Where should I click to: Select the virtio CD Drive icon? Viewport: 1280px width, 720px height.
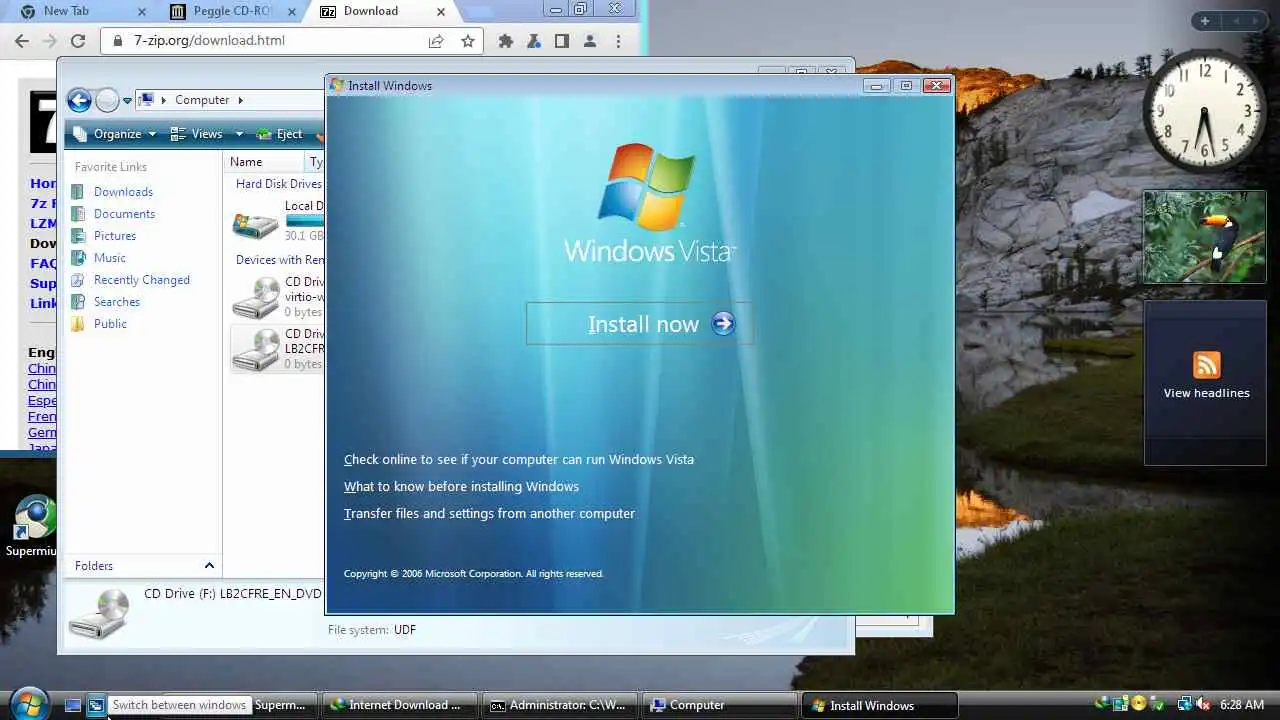pos(255,297)
